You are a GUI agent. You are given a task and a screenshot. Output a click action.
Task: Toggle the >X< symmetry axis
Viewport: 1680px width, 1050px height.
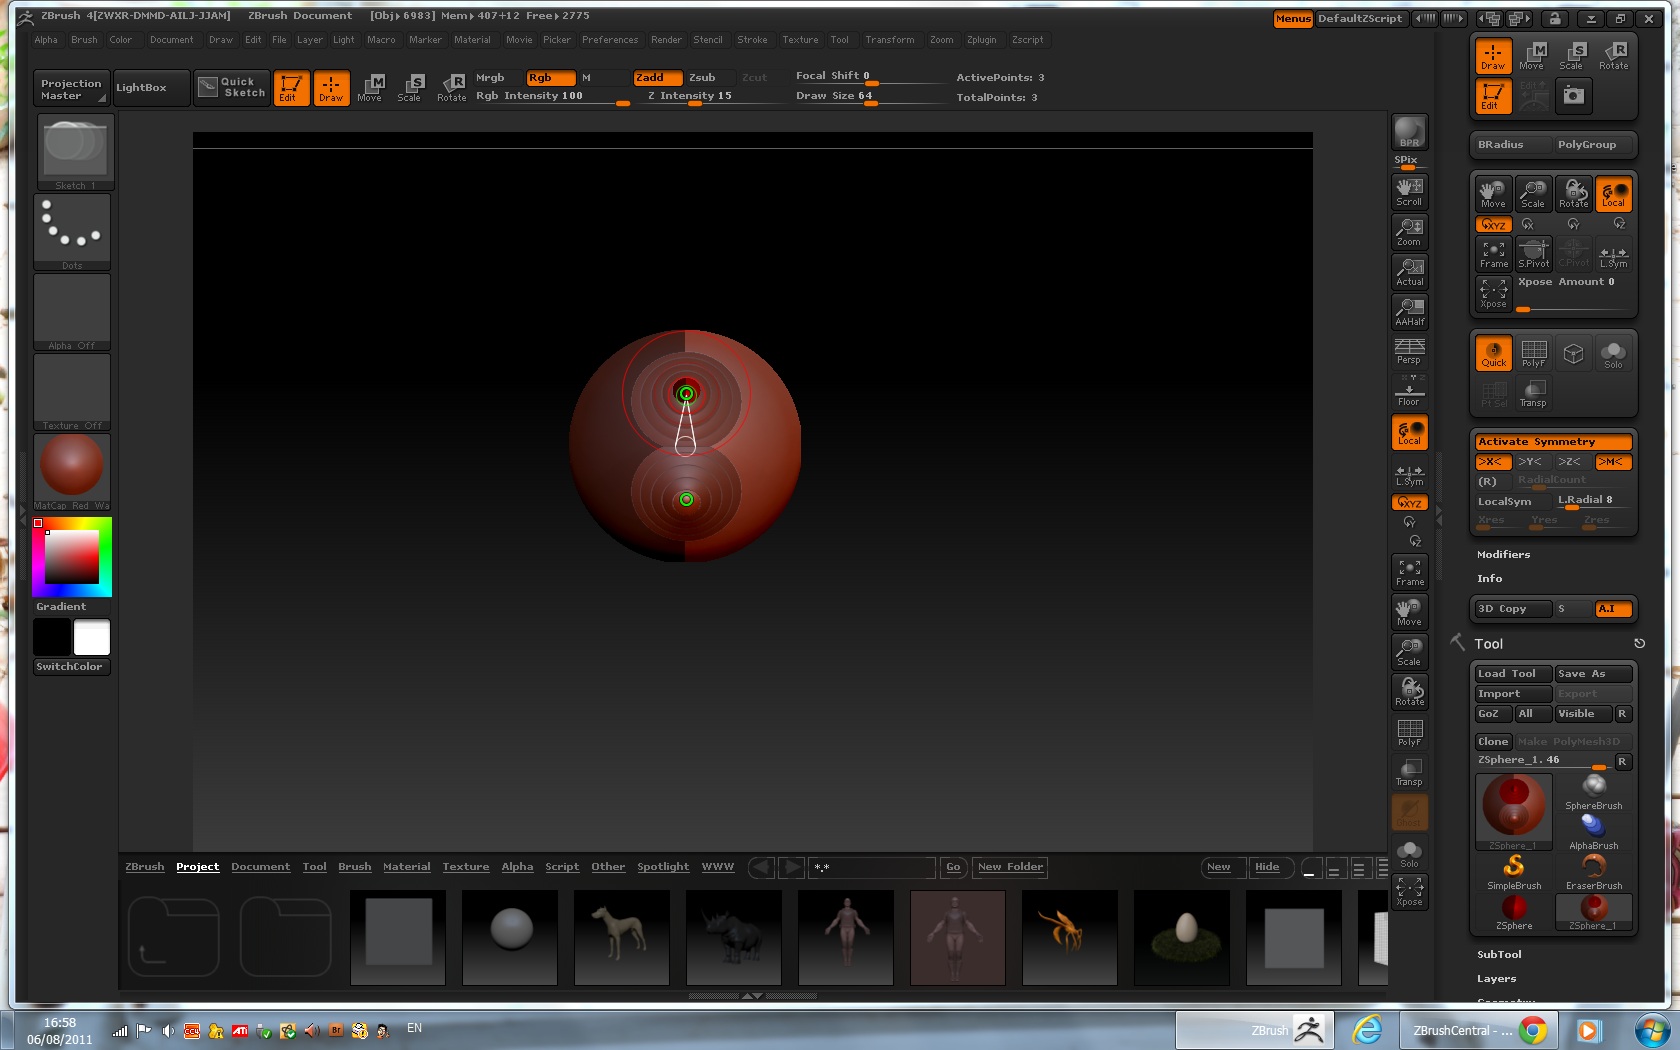click(x=1493, y=462)
